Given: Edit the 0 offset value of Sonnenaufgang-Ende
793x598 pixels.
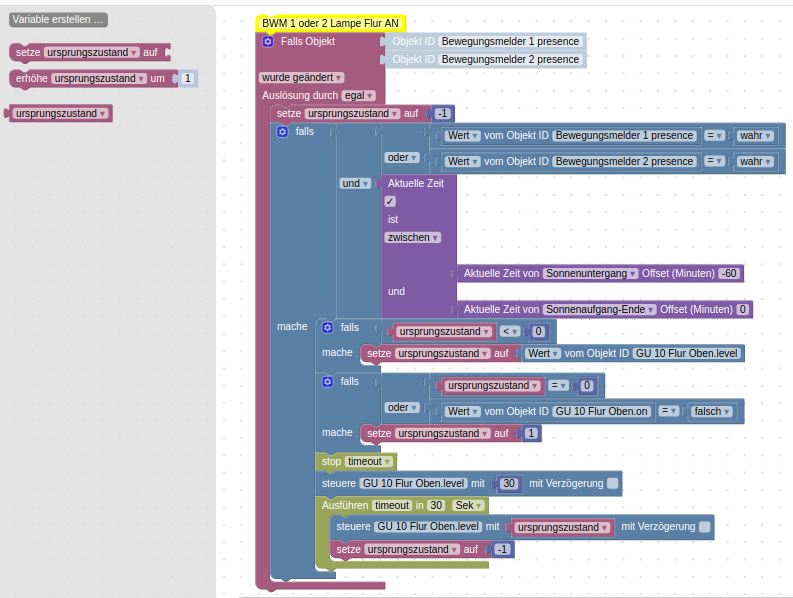Looking at the screenshot, I should point(742,309).
